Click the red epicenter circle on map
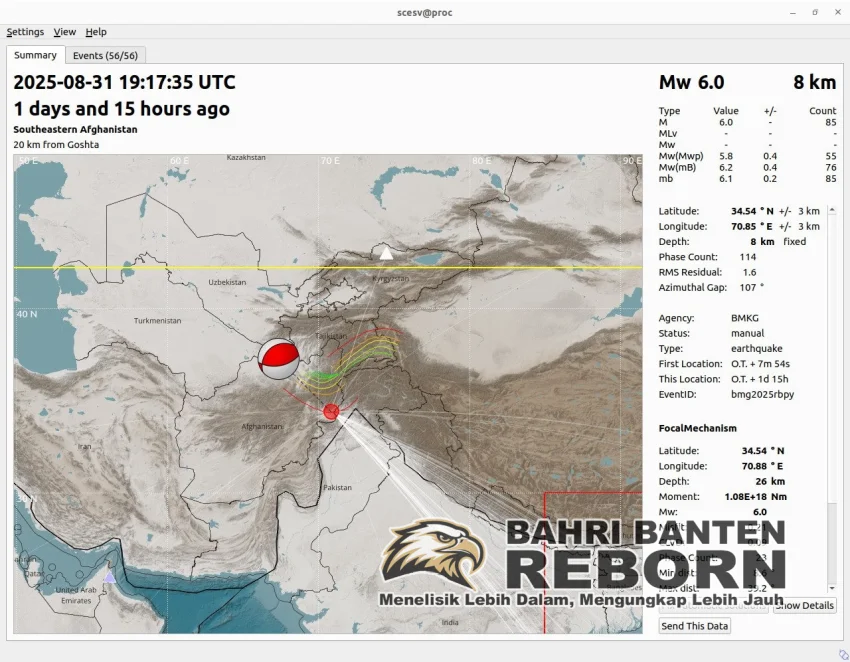 [x=331, y=412]
